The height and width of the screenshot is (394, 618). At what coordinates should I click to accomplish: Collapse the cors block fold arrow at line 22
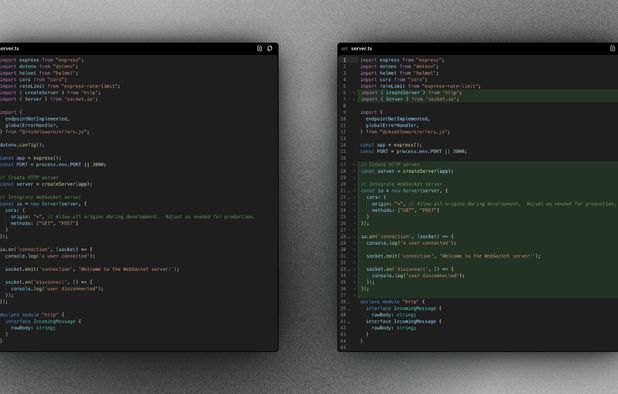pos(349,197)
